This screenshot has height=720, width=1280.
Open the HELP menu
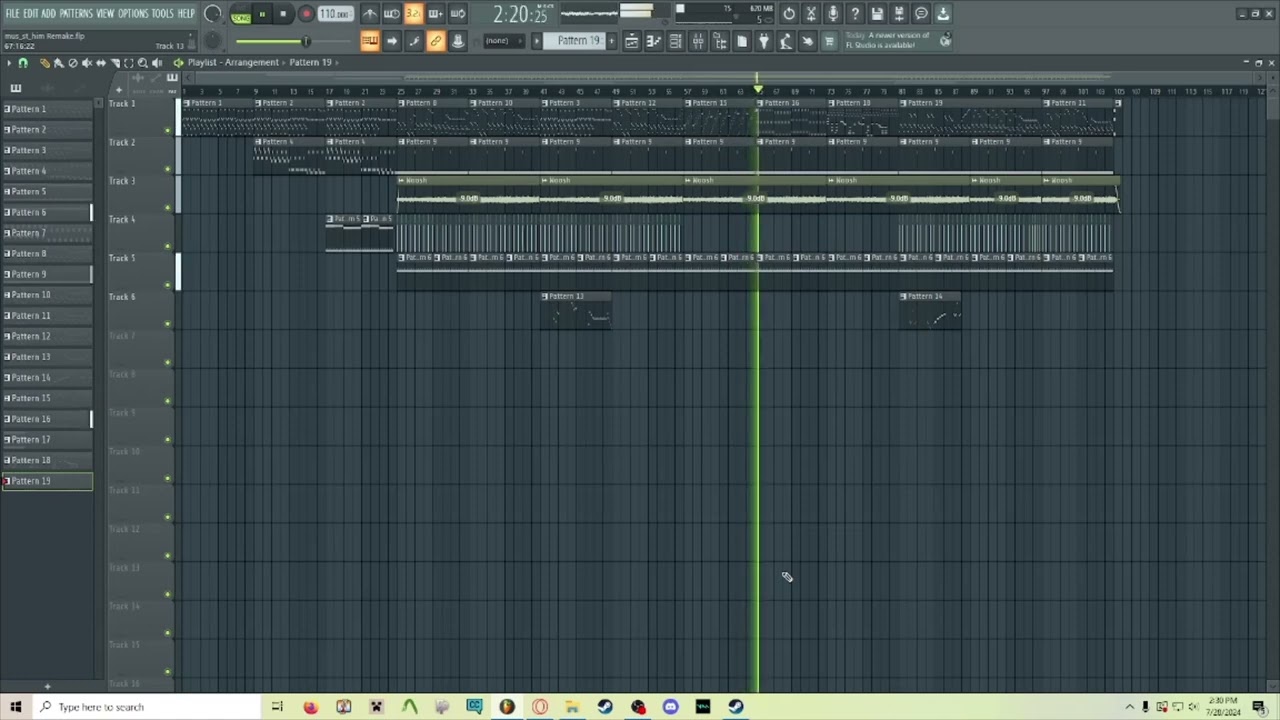click(186, 14)
